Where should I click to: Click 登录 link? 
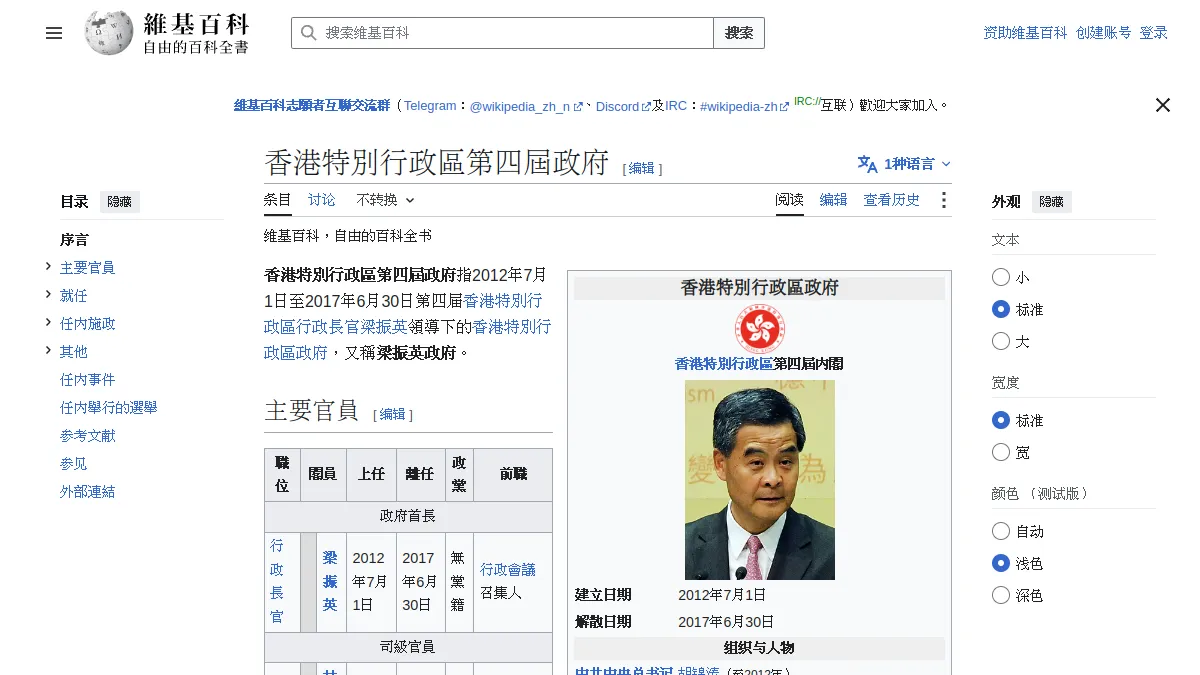tap(1154, 33)
